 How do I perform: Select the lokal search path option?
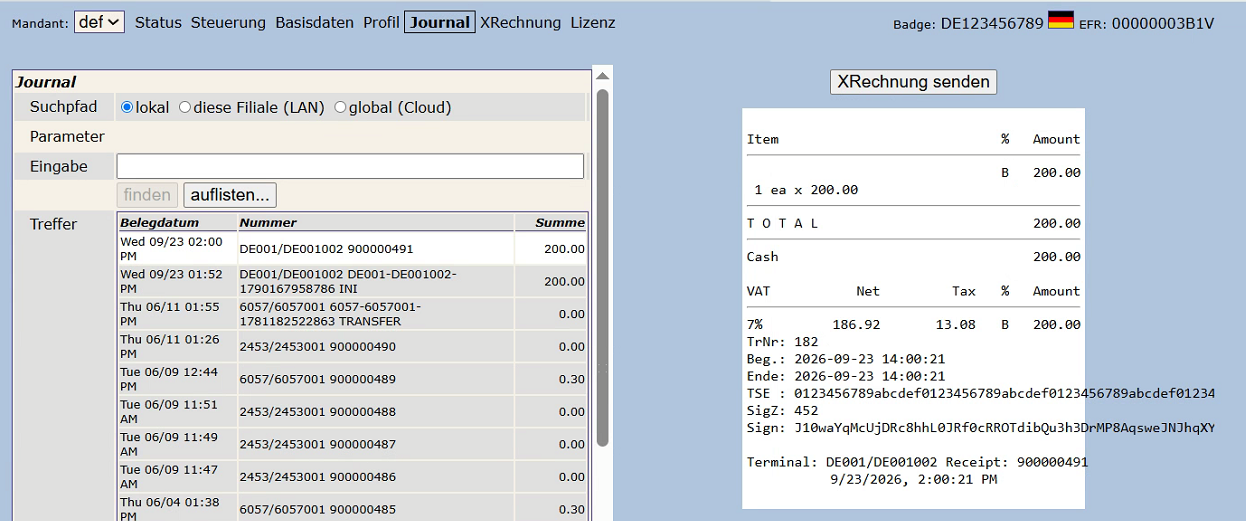[127, 107]
